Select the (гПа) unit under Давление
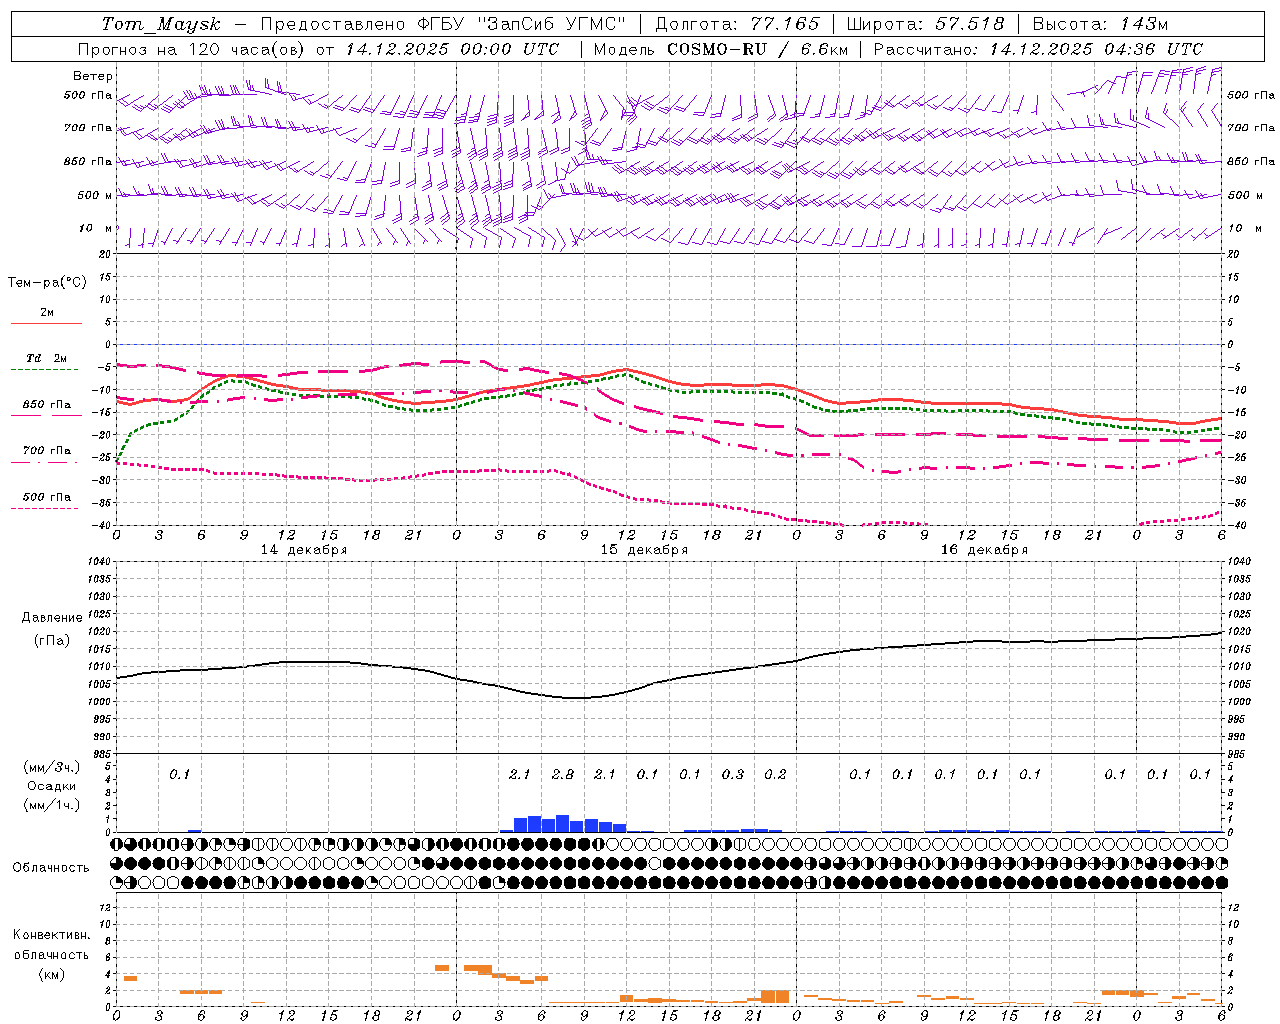This screenshot has height=1024, width=1280. point(52,641)
